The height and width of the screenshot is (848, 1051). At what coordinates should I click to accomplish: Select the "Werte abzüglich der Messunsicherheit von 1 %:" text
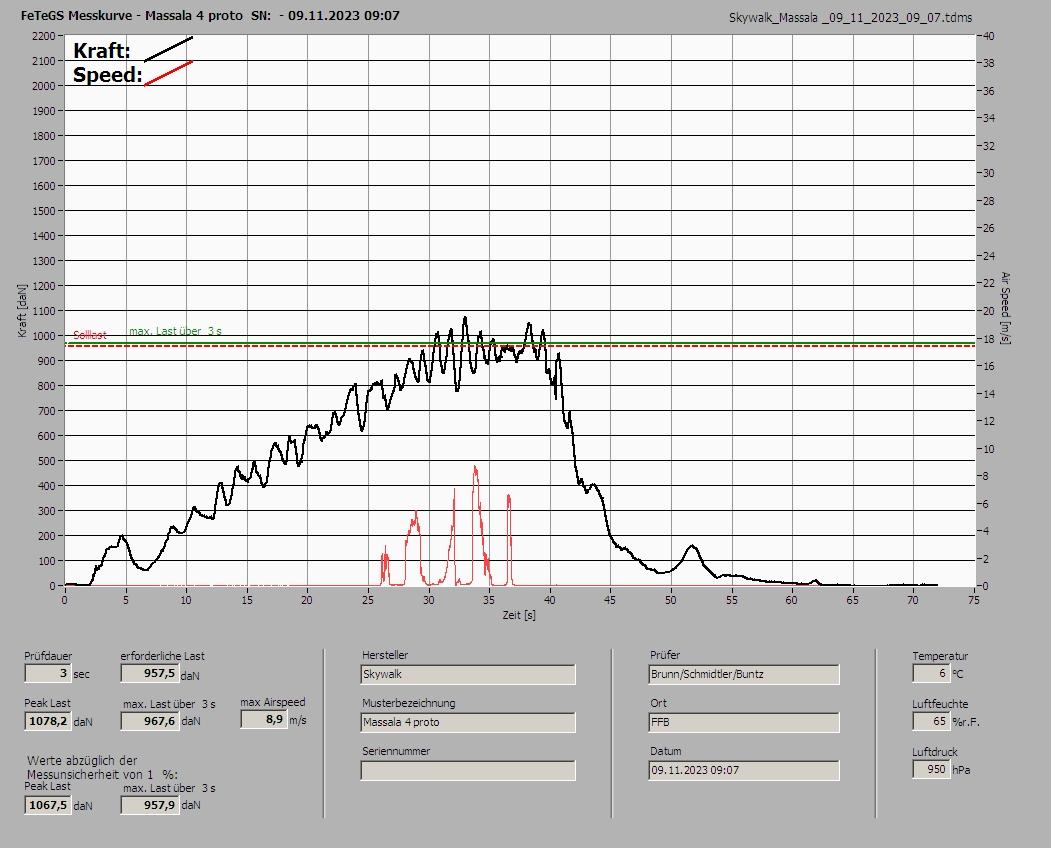[103, 767]
